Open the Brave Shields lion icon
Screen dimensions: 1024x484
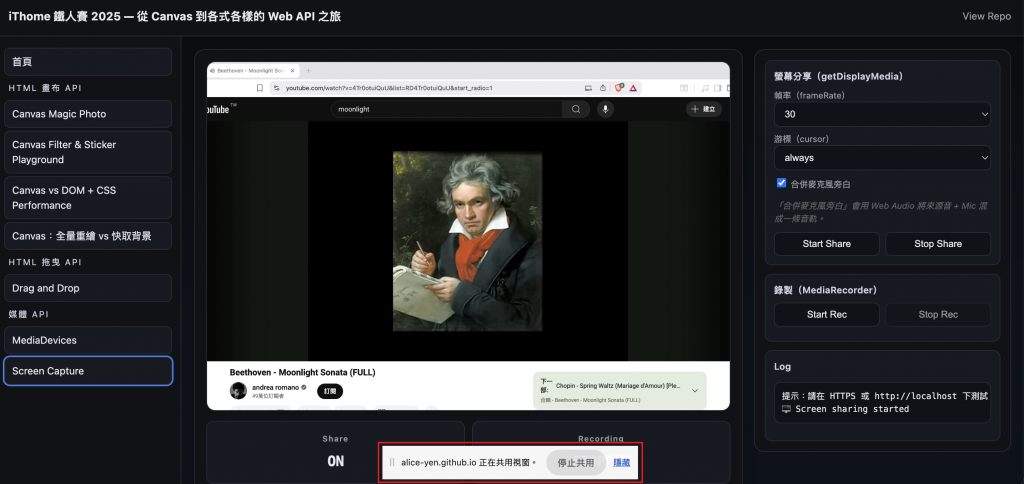point(619,87)
